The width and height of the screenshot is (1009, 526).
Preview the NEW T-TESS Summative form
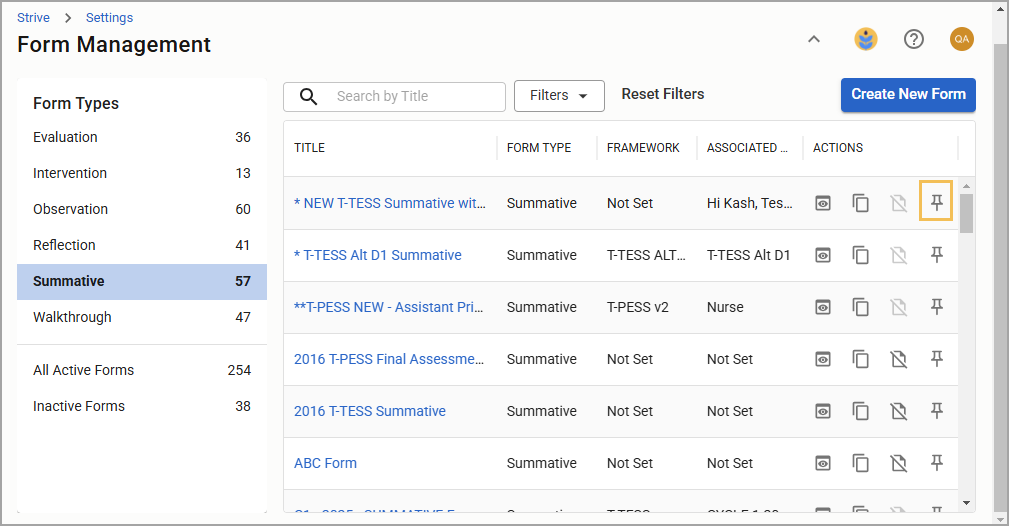[x=822, y=203]
